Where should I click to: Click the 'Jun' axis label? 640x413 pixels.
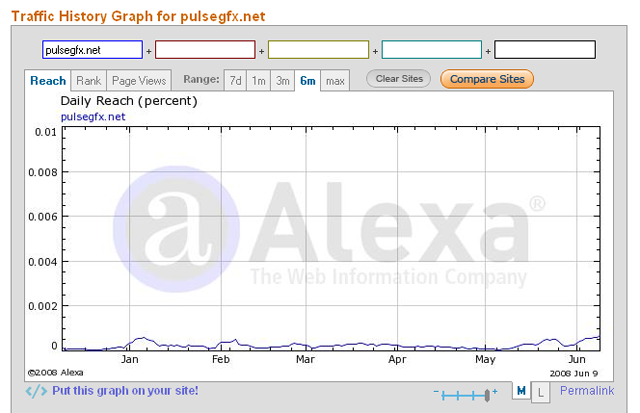(x=577, y=359)
